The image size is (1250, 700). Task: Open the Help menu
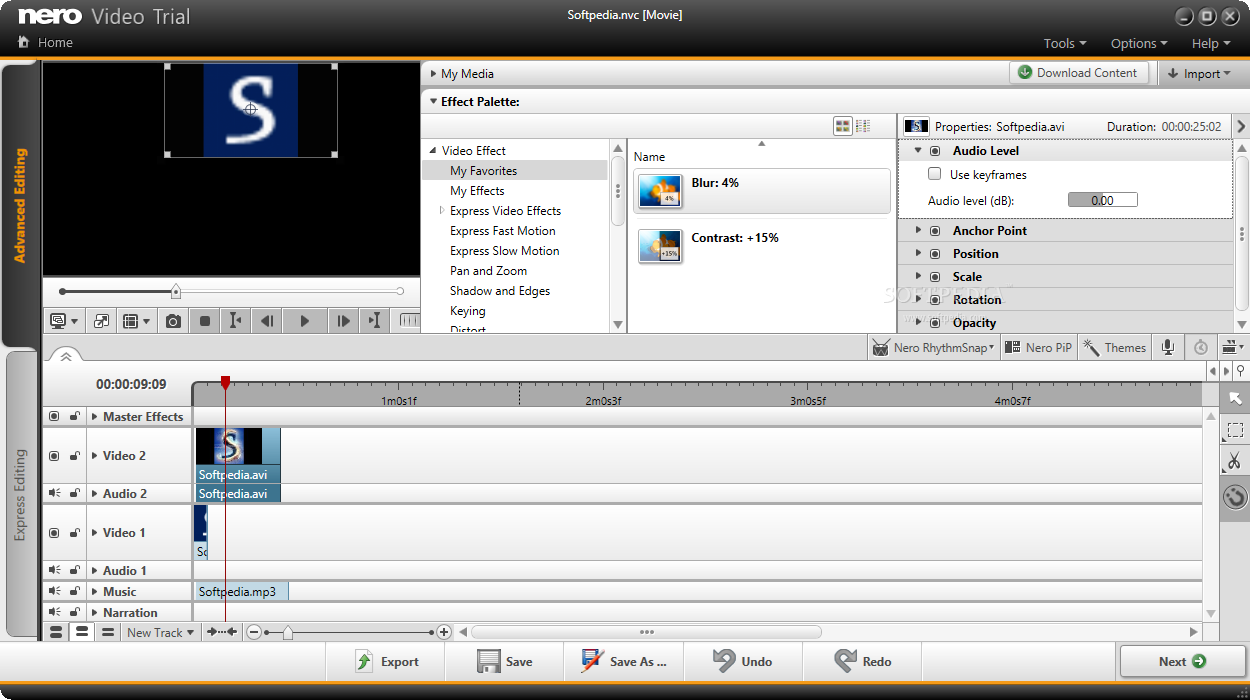pos(1211,43)
